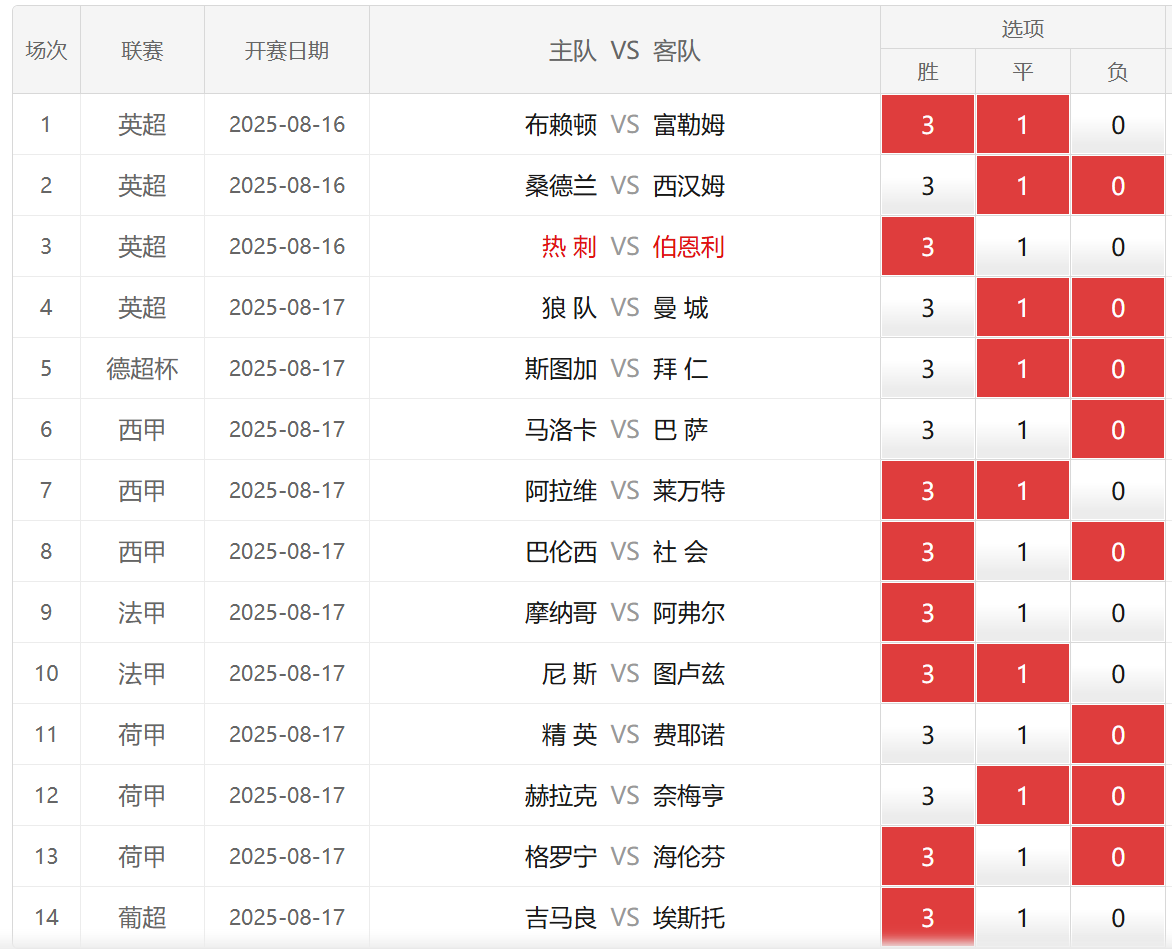
Task: Toggle loss option 0 for 狼队 vs 曼城
Action: [x=1117, y=307]
